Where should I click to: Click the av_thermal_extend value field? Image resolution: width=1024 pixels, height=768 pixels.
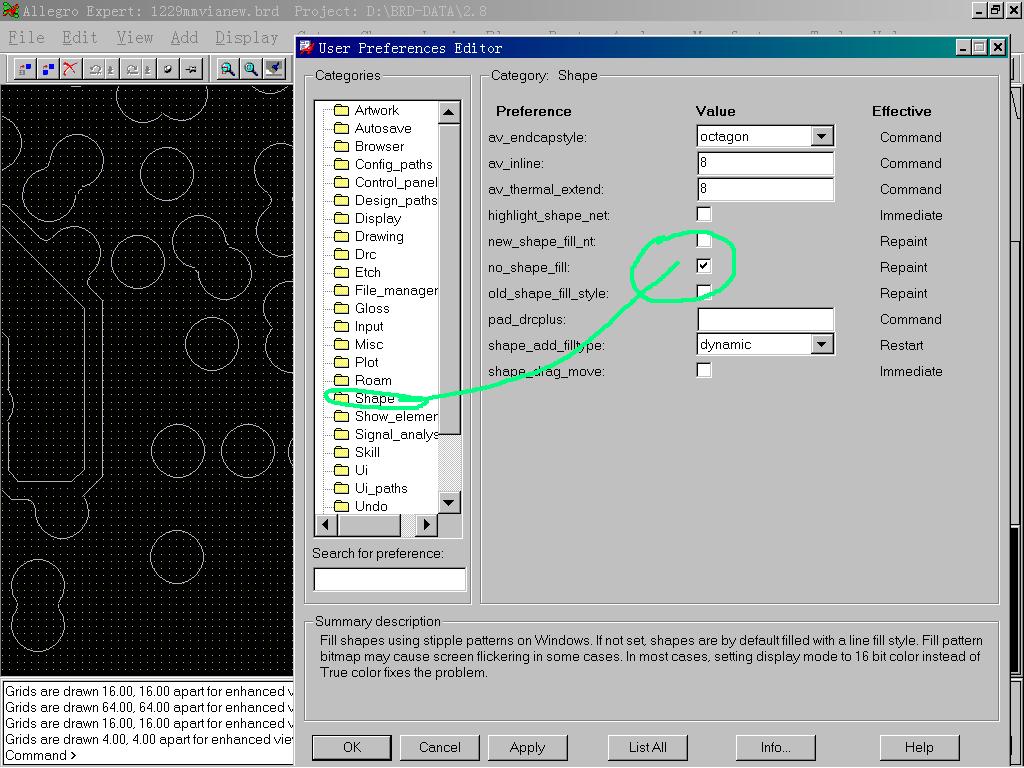(x=765, y=189)
